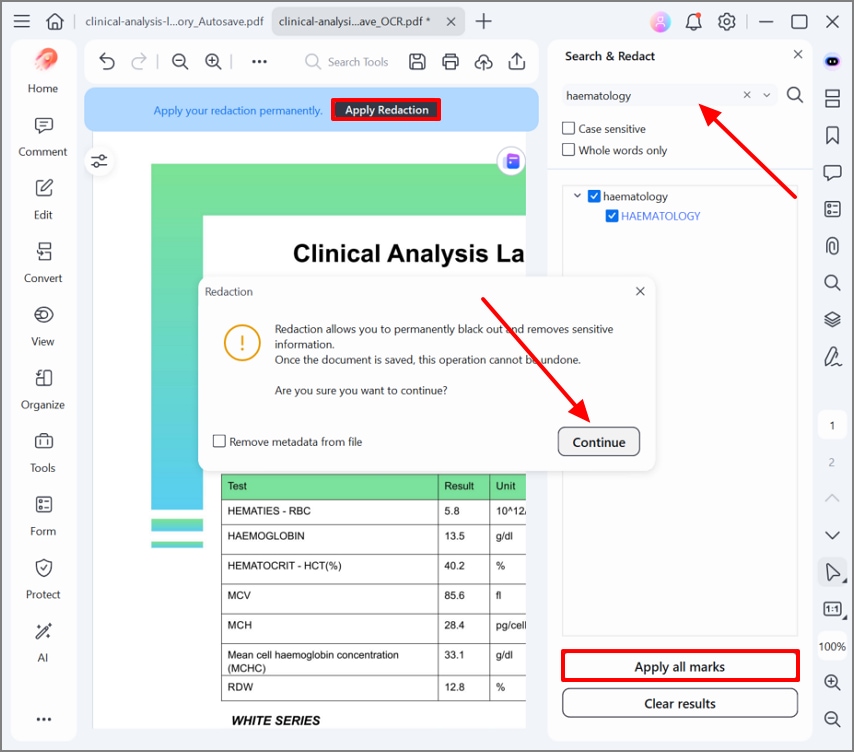This screenshot has width=854, height=752.
Task: Open the Comment tab
Action: 43,137
